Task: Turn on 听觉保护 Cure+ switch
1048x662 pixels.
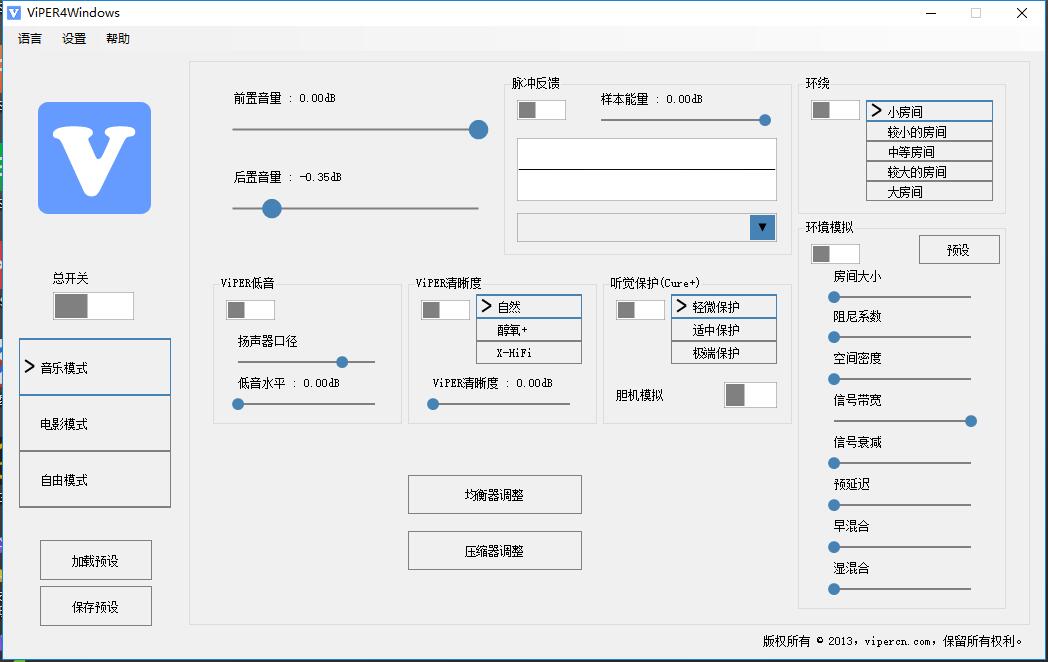Action: [x=640, y=310]
